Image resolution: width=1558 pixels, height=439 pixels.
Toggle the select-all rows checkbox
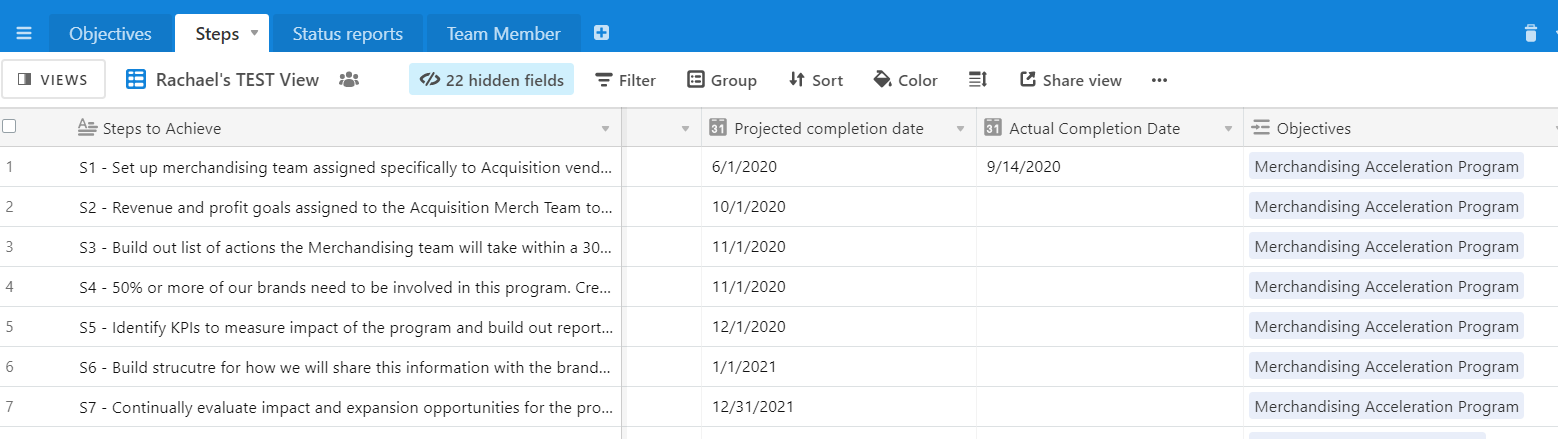click(9, 126)
